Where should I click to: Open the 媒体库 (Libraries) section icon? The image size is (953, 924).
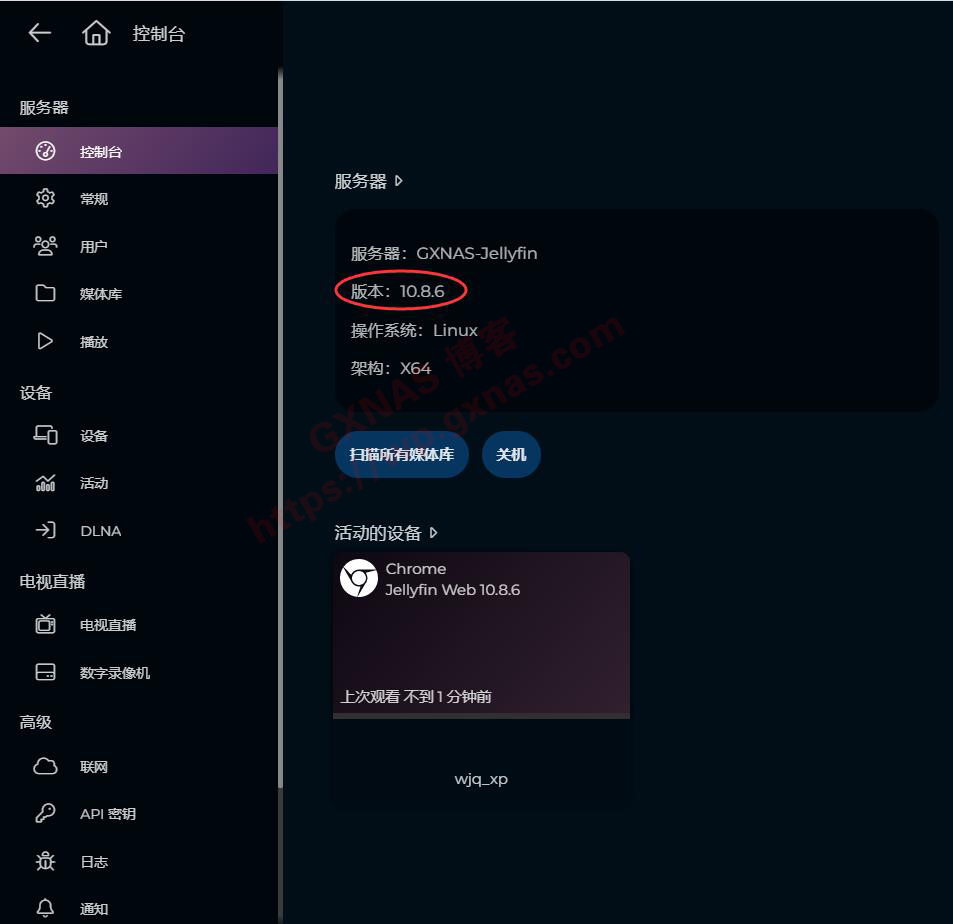click(x=45, y=293)
